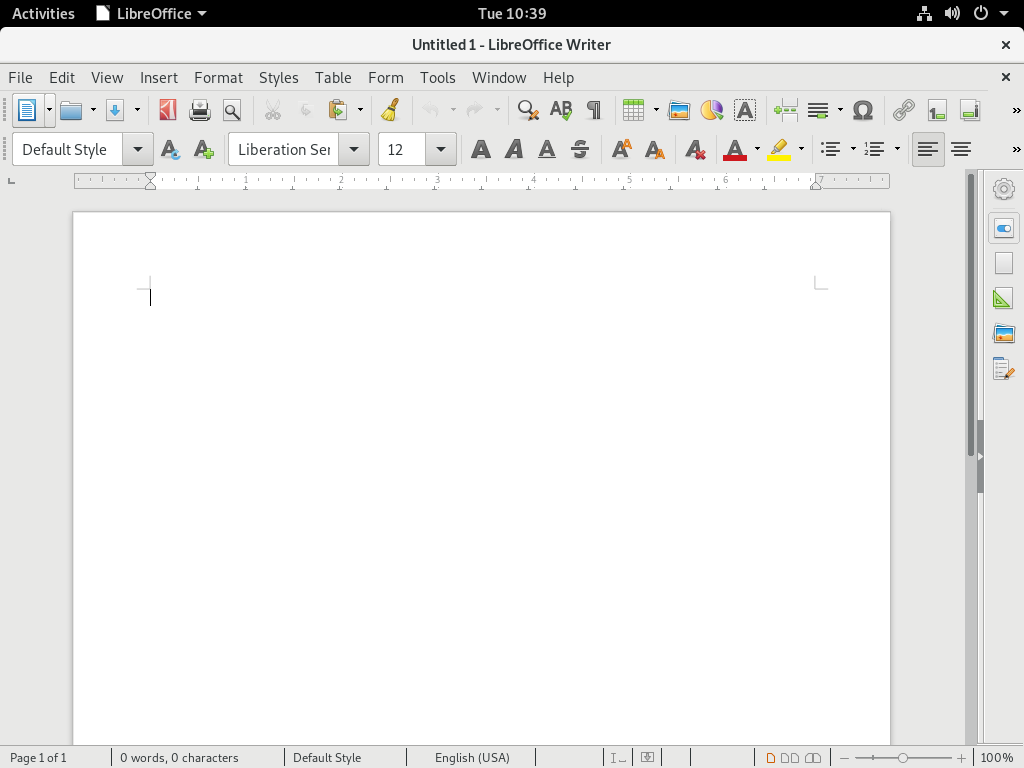
Task: Open sidebar settings gear menu
Action: 1004,189
